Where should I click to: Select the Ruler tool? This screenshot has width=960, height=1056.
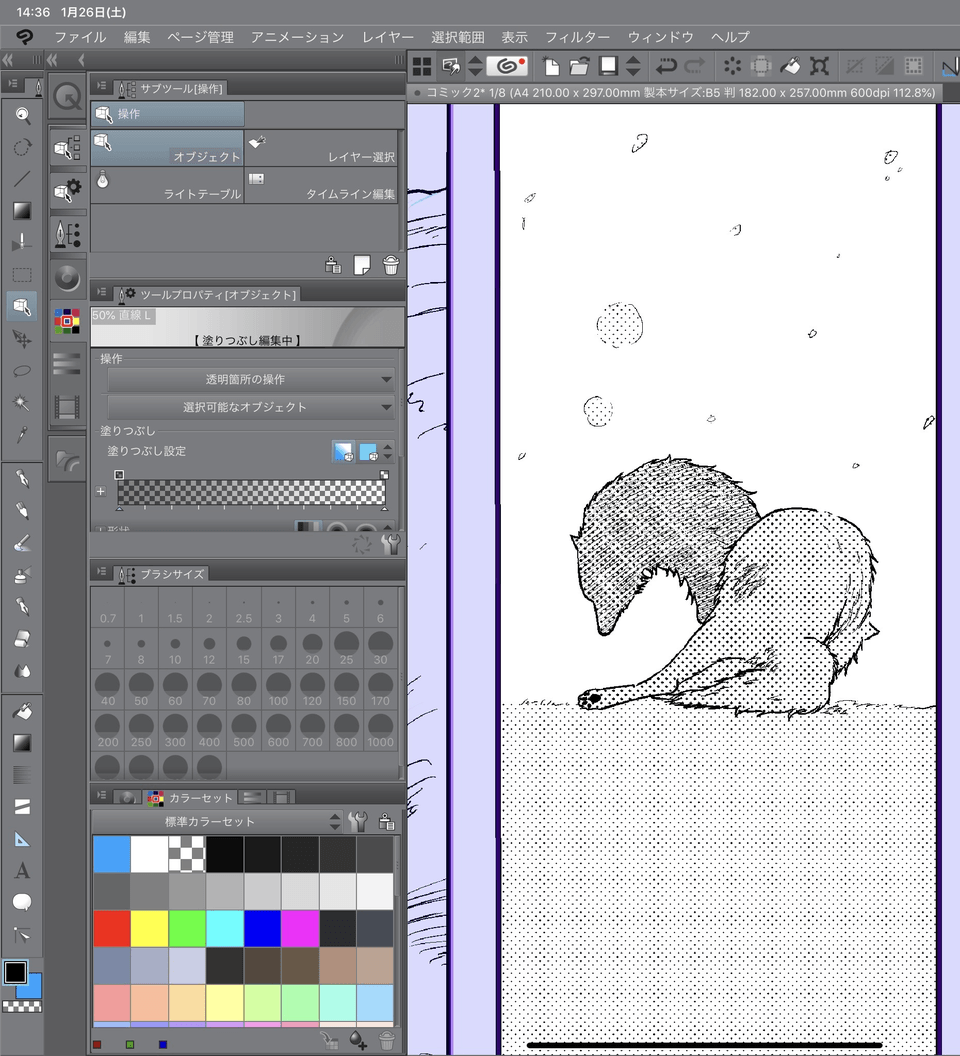[22, 838]
